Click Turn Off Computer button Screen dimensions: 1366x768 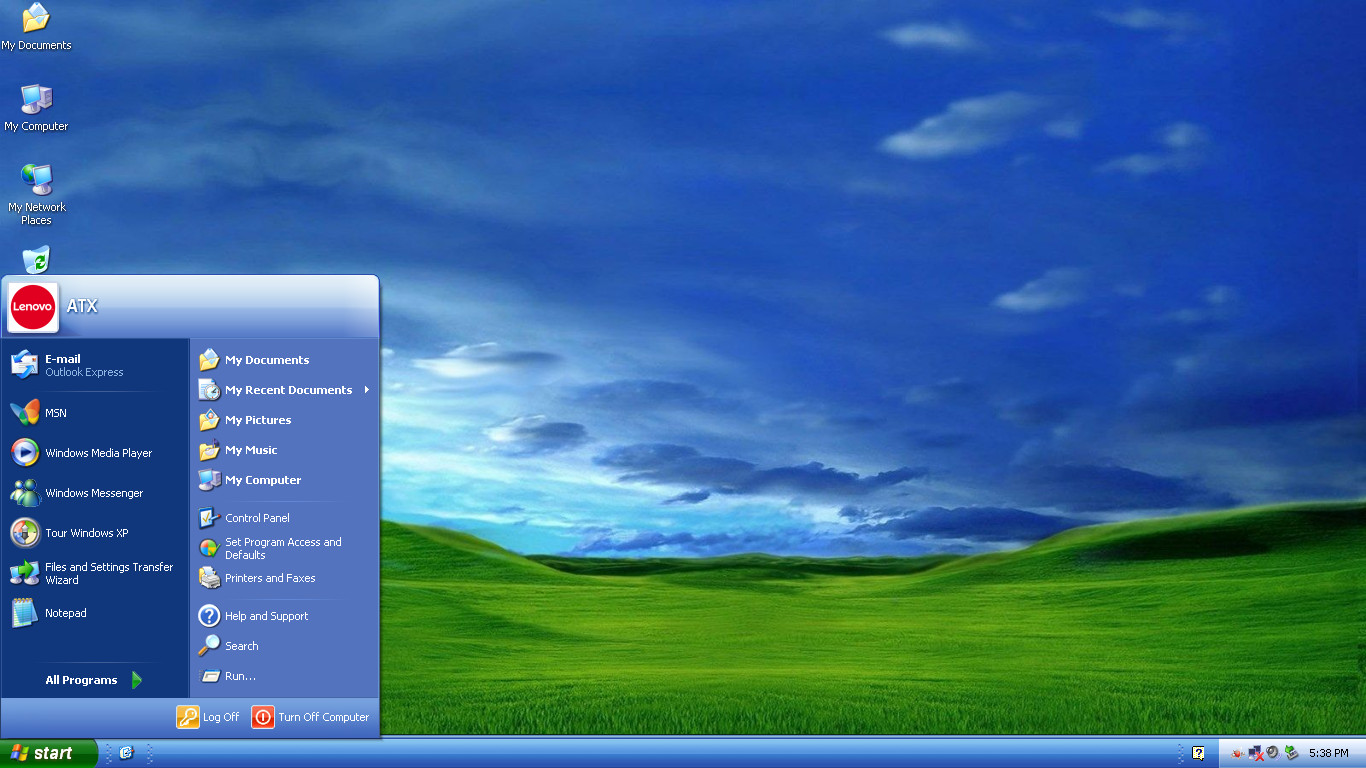pos(310,717)
